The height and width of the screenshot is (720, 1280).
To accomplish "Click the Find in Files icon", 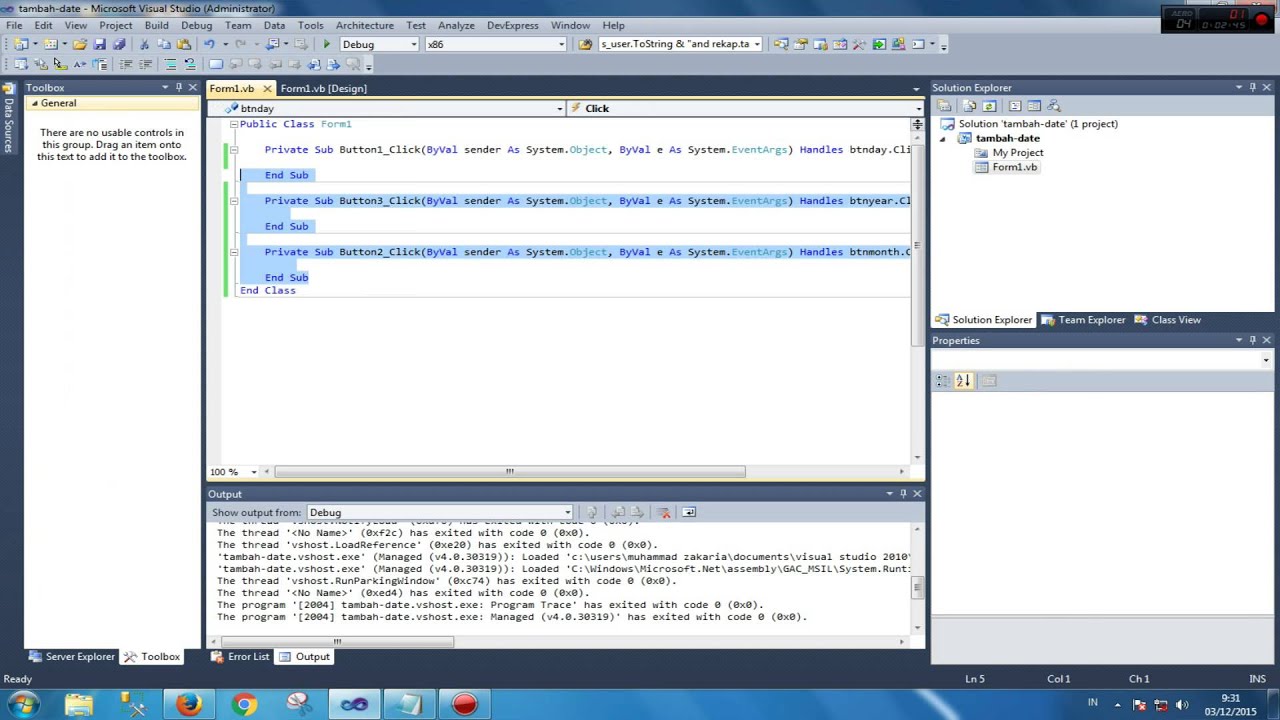I will pos(585,44).
